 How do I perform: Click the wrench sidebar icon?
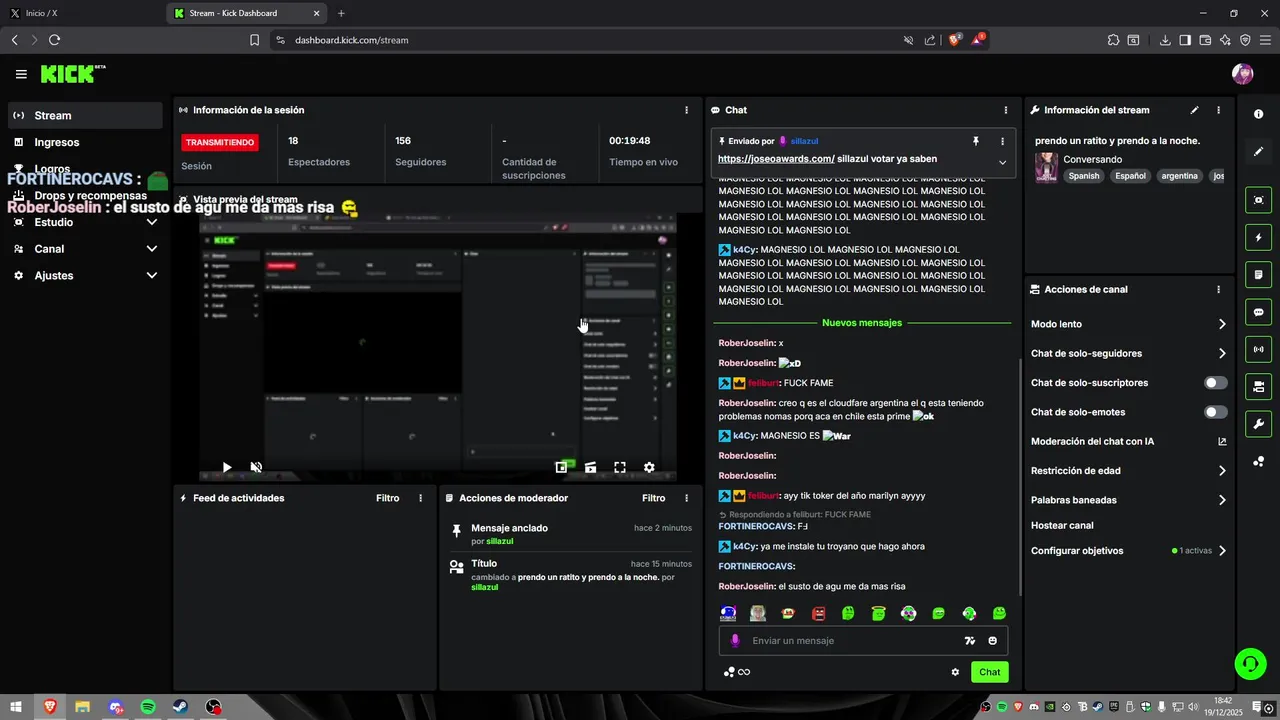coord(1258,423)
